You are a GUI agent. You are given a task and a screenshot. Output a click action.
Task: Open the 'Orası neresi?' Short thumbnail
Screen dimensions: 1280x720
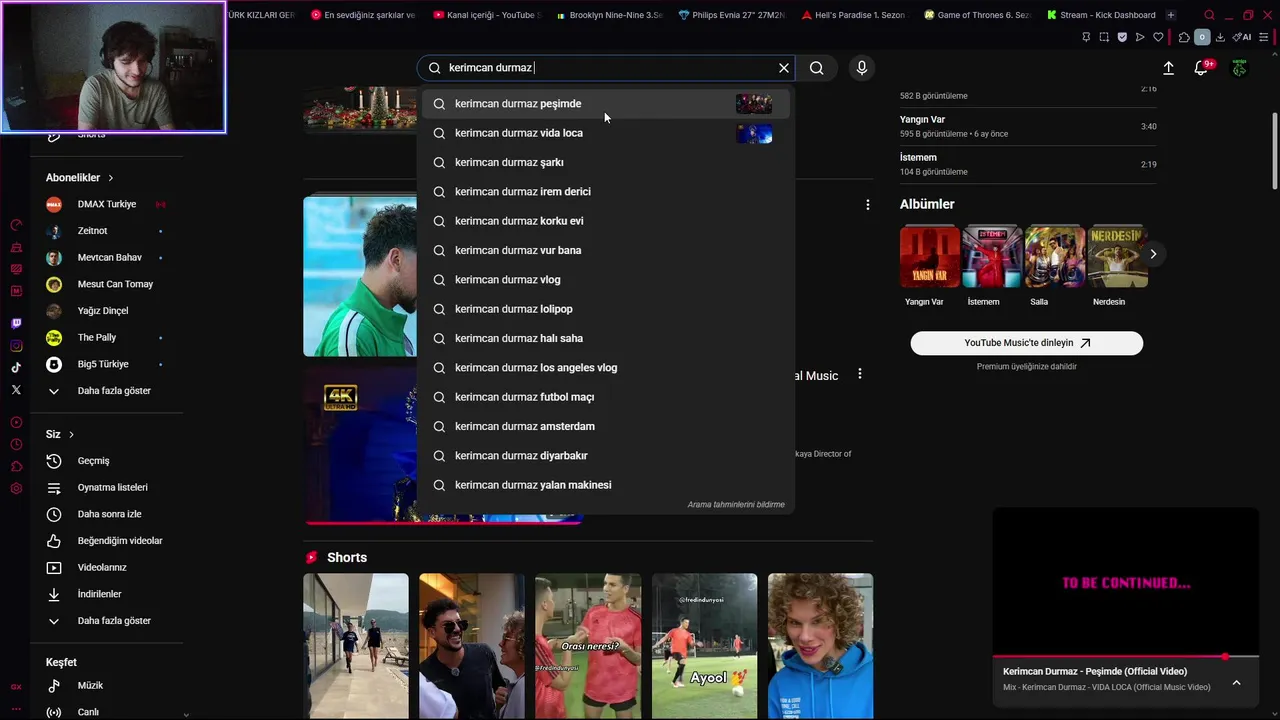pos(588,646)
